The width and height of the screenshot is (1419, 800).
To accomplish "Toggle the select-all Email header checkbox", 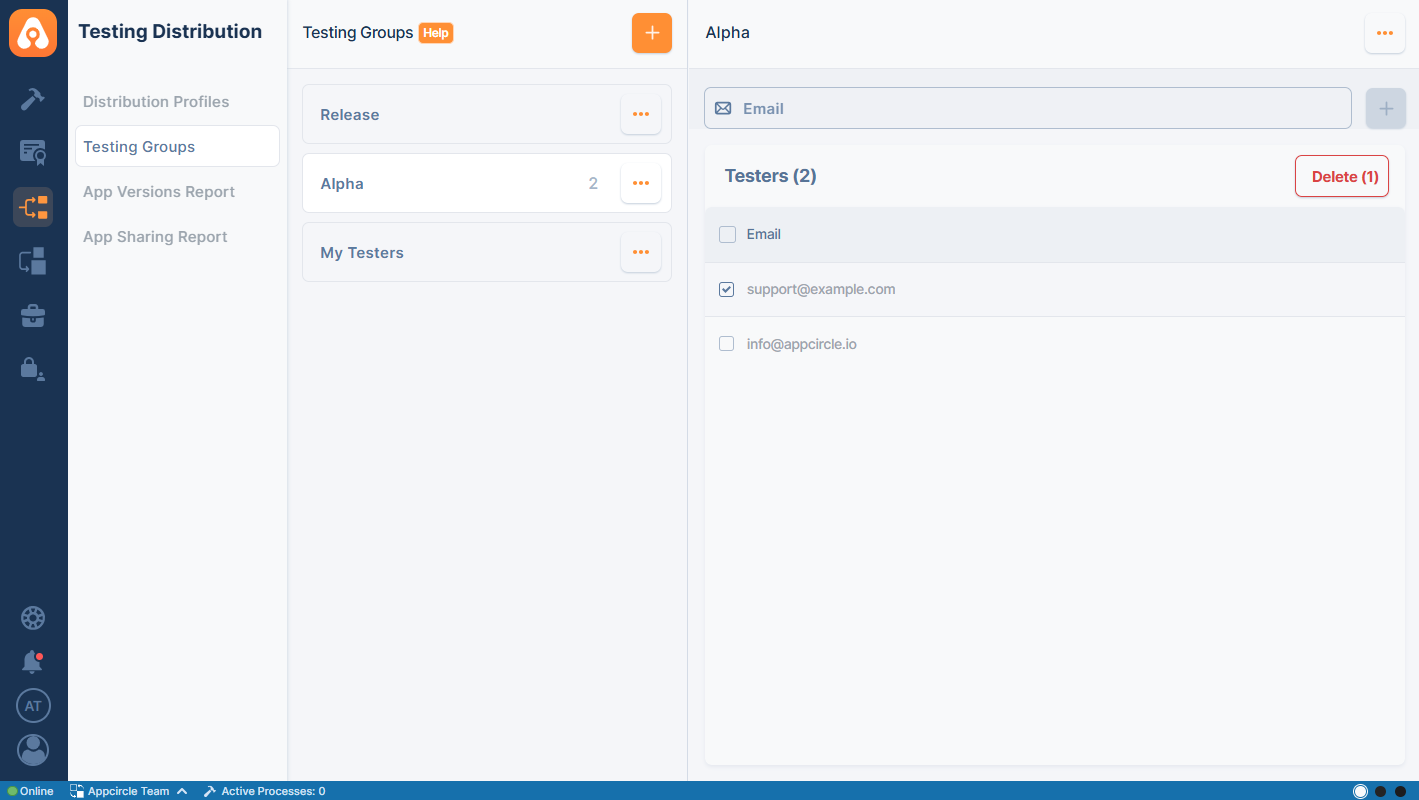I will coord(727,234).
